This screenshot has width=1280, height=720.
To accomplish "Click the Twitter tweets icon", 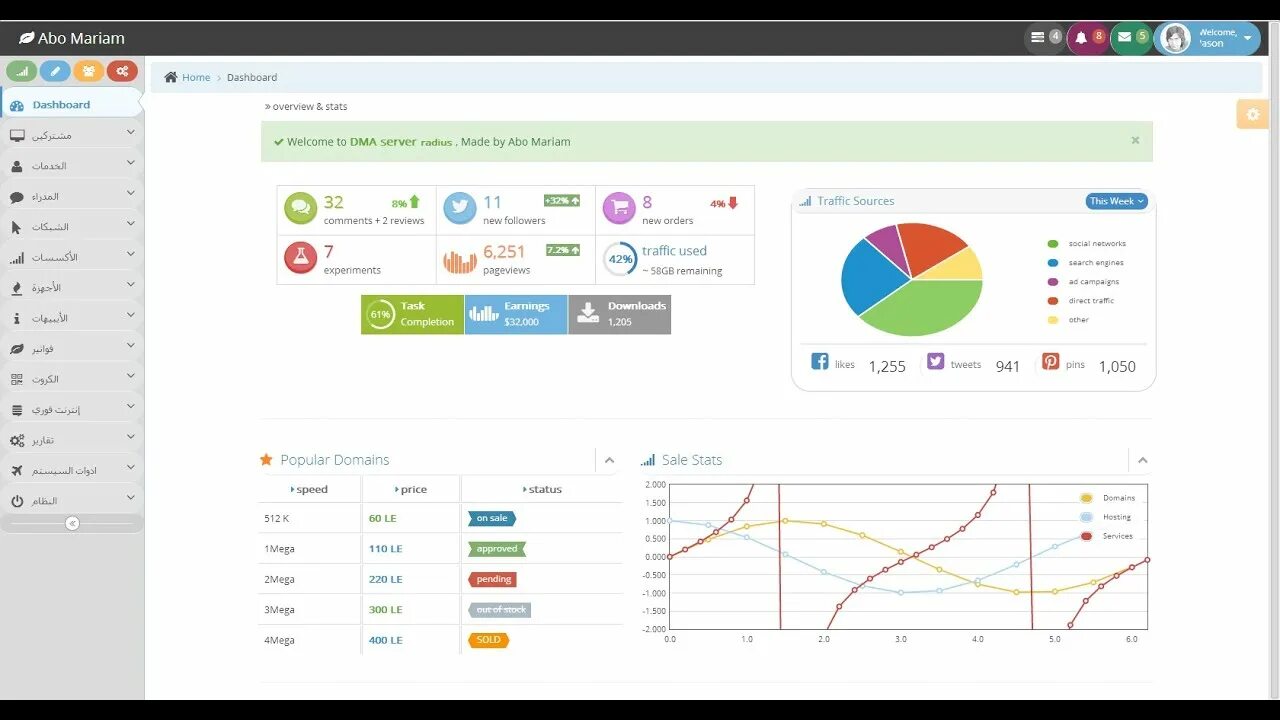I will [935, 362].
